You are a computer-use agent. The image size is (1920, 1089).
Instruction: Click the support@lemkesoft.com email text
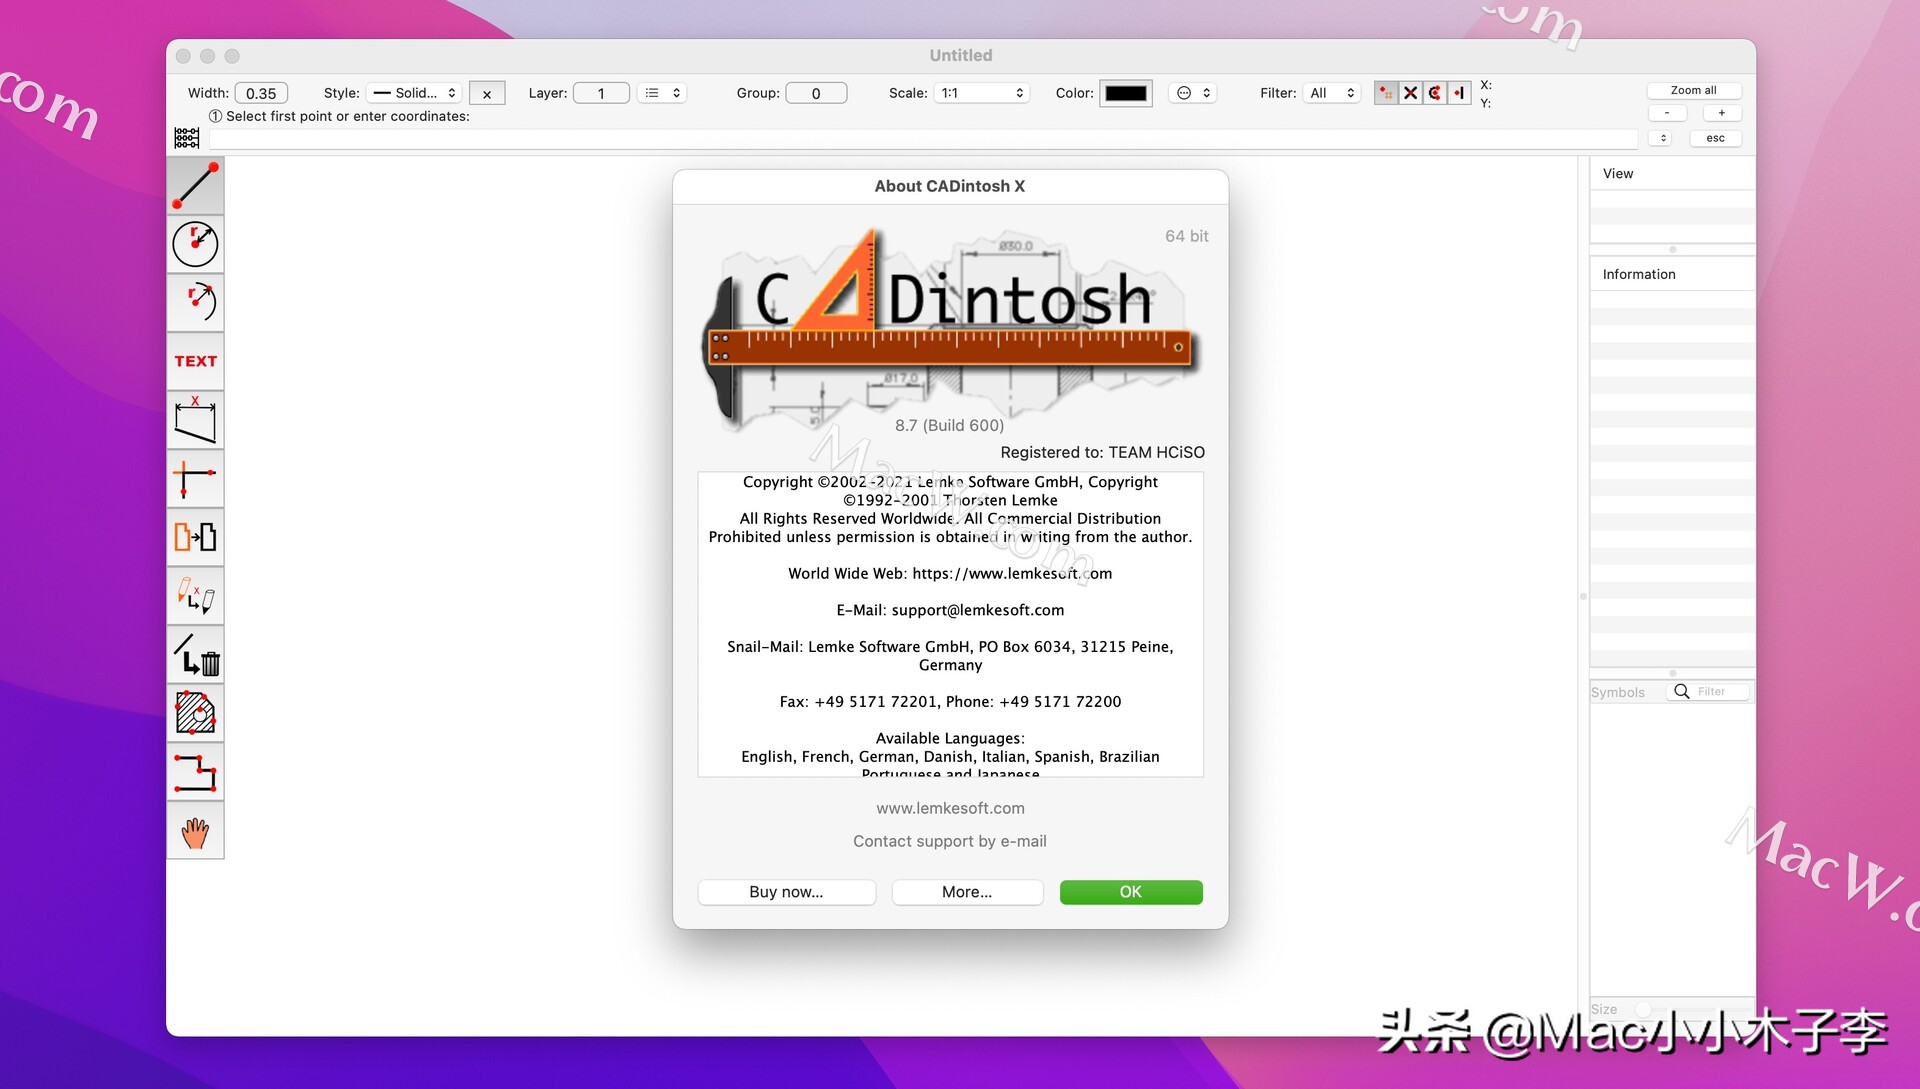(x=977, y=610)
